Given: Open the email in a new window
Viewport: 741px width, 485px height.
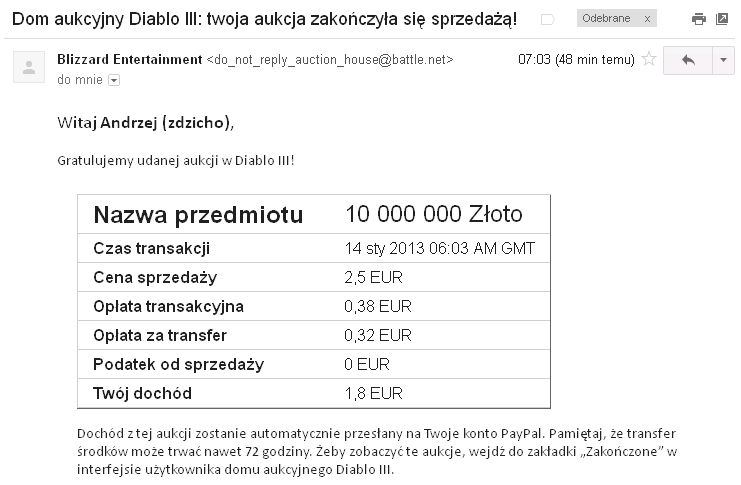Looking at the screenshot, I should [722, 19].
